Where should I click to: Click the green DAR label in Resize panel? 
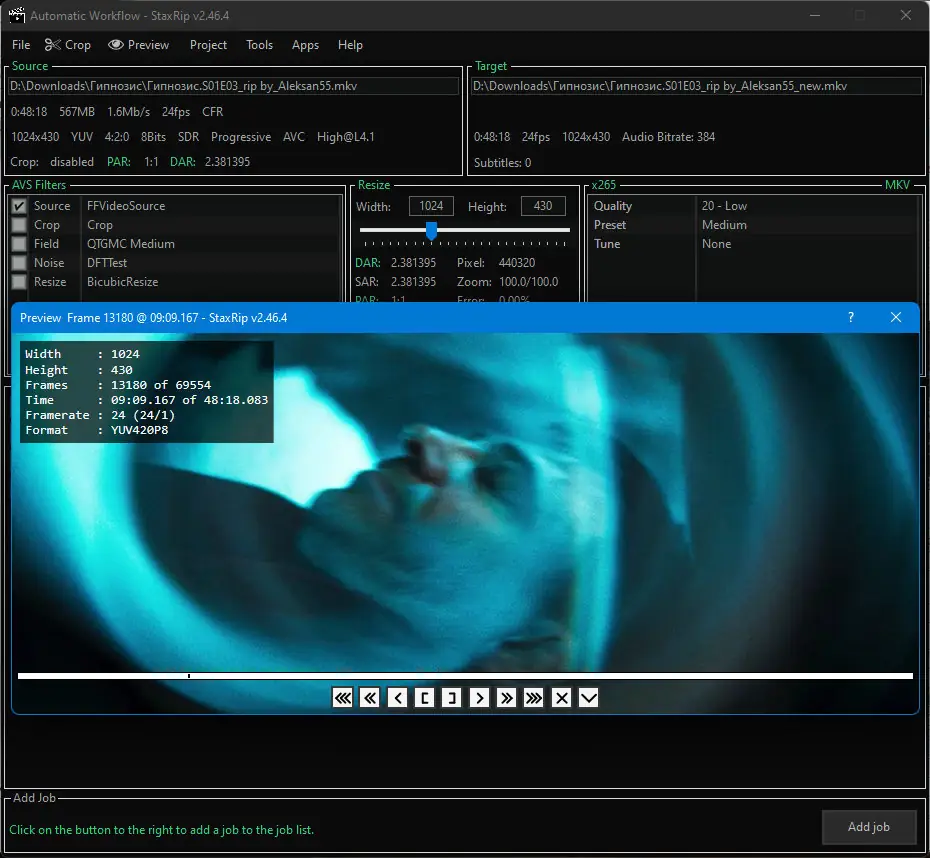coord(368,263)
